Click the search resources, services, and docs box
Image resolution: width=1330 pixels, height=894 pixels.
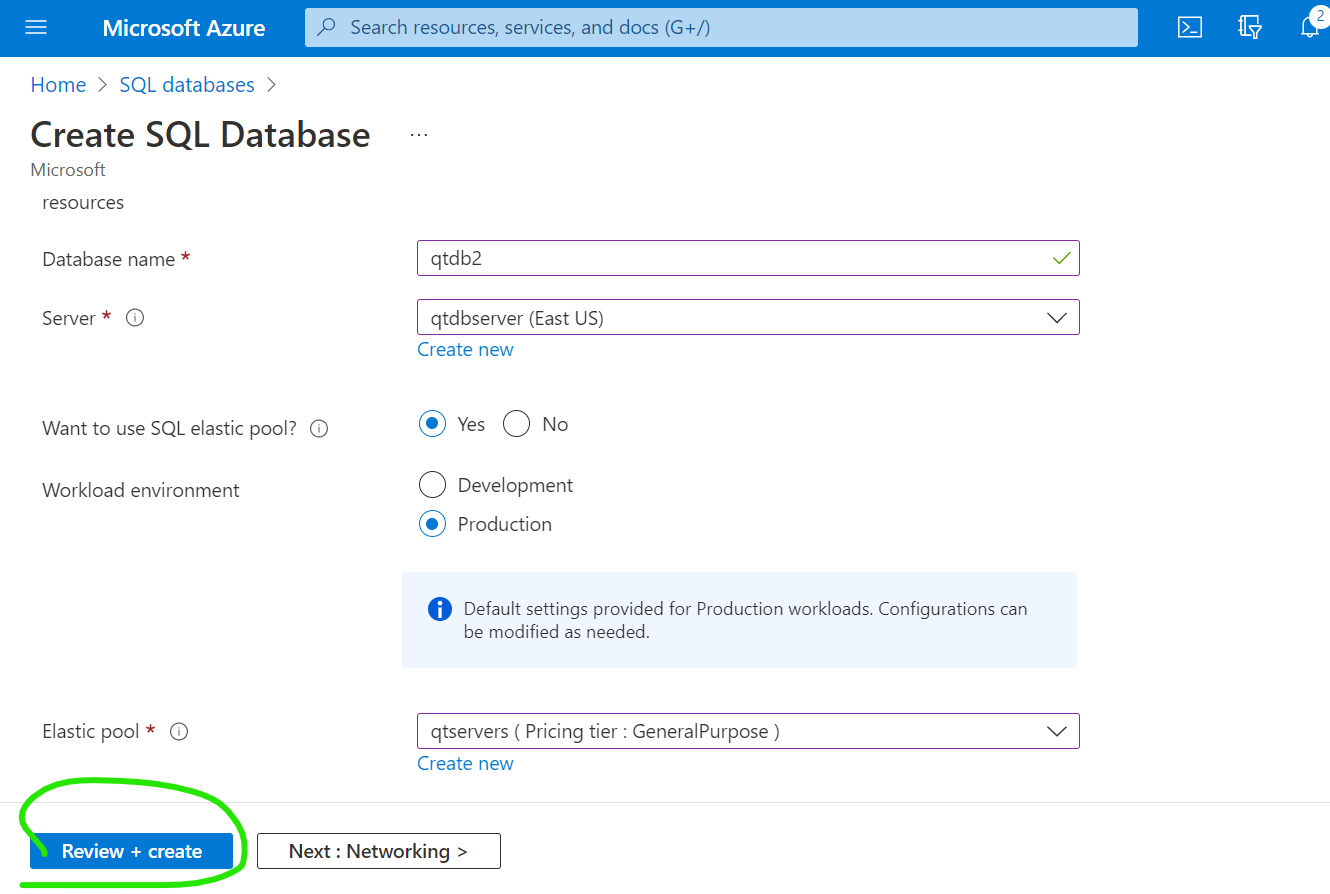point(721,27)
